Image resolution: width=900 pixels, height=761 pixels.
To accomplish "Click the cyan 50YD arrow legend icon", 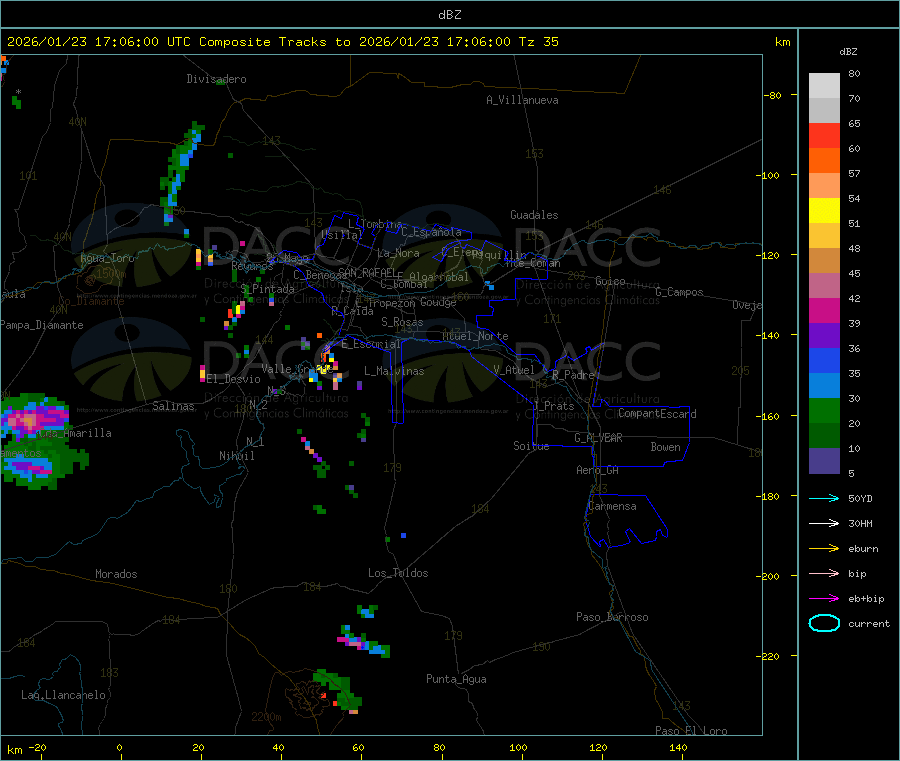I will pos(824,498).
